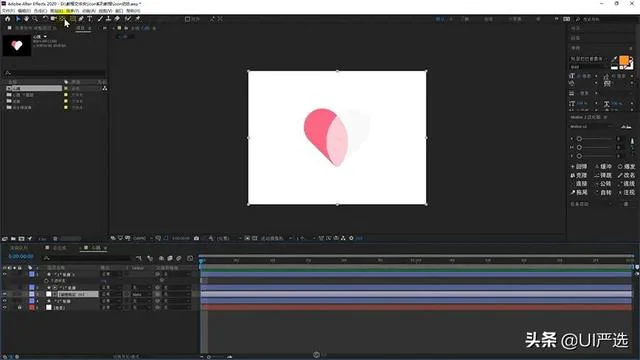Open track matte dropdown showing Alpha

click(141, 294)
